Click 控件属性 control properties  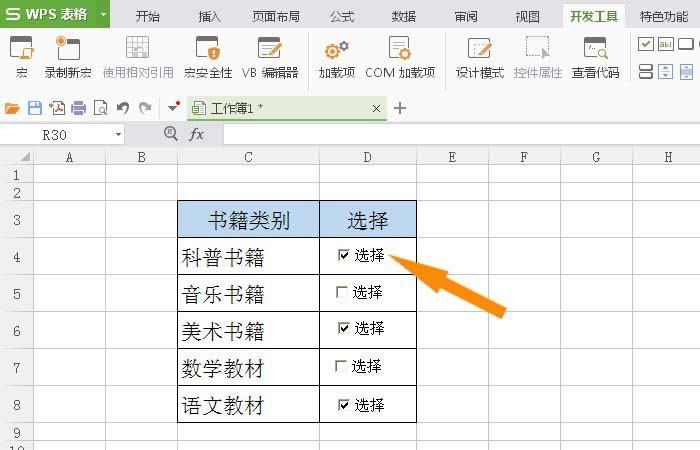538,57
